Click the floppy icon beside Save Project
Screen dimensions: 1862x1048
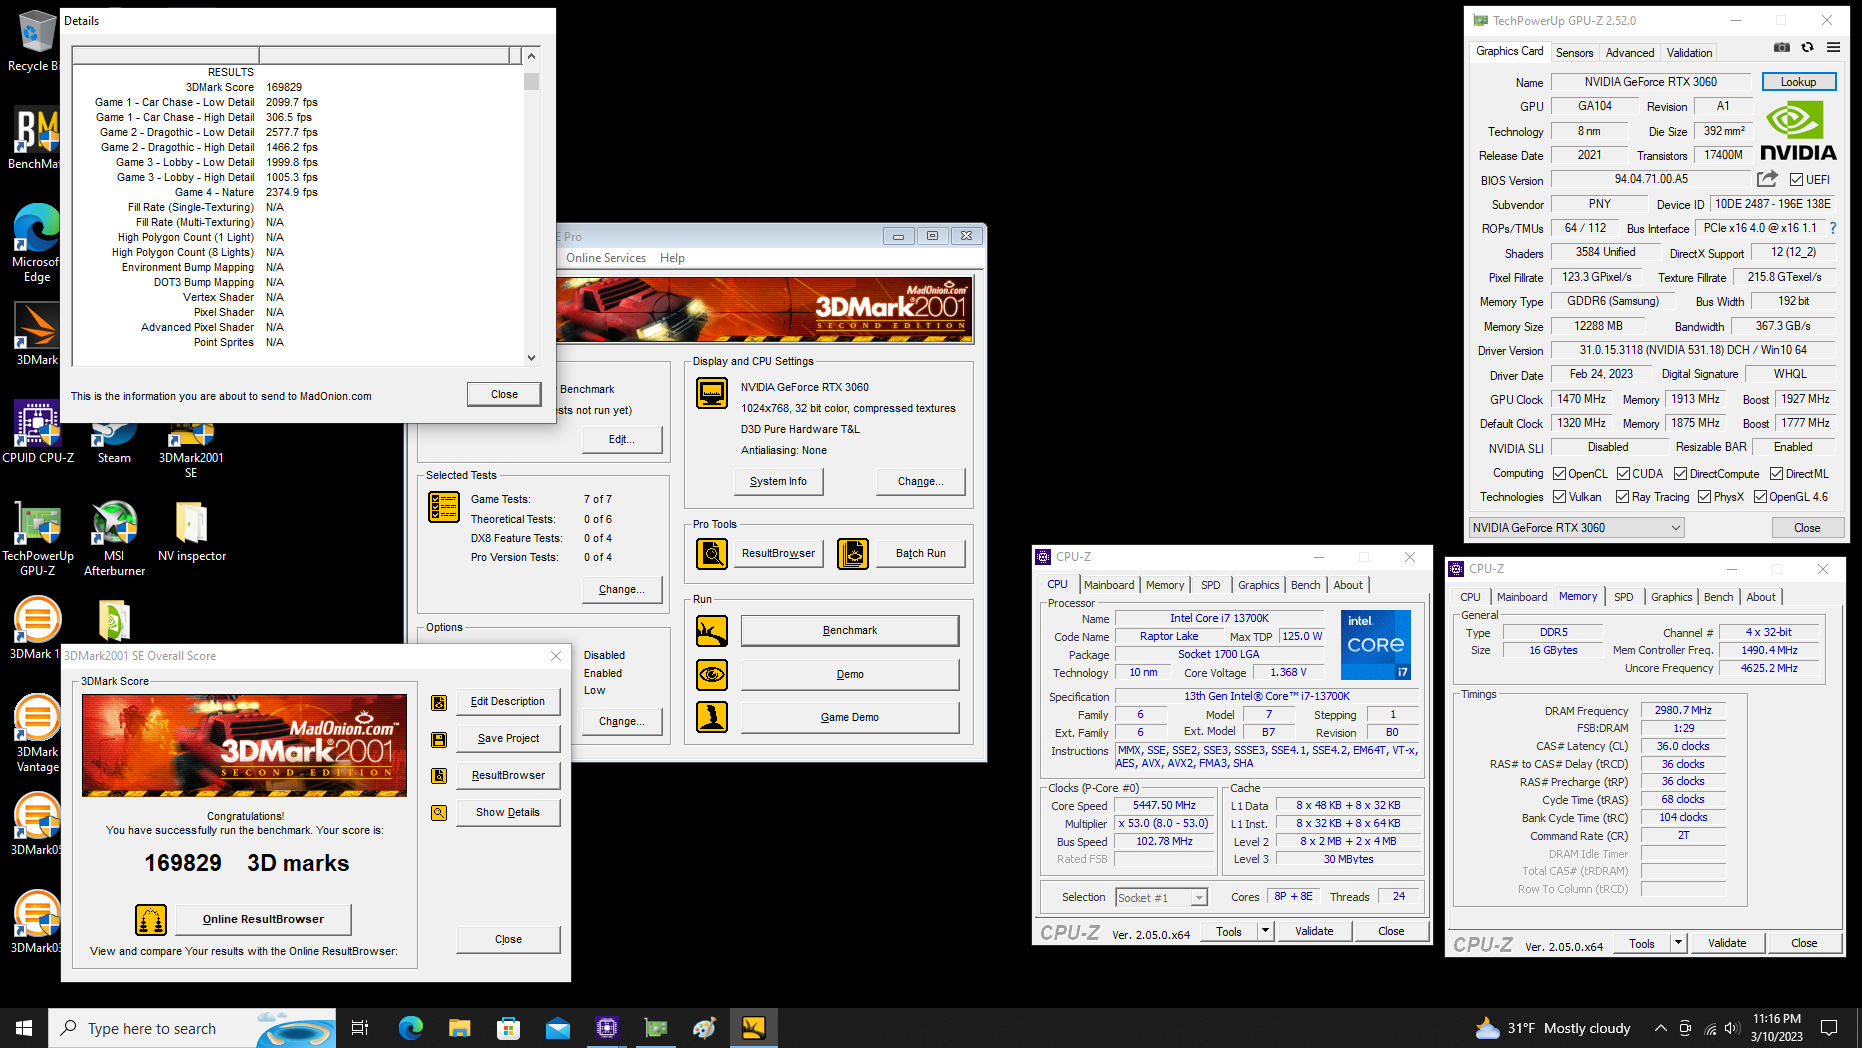[x=439, y=740]
